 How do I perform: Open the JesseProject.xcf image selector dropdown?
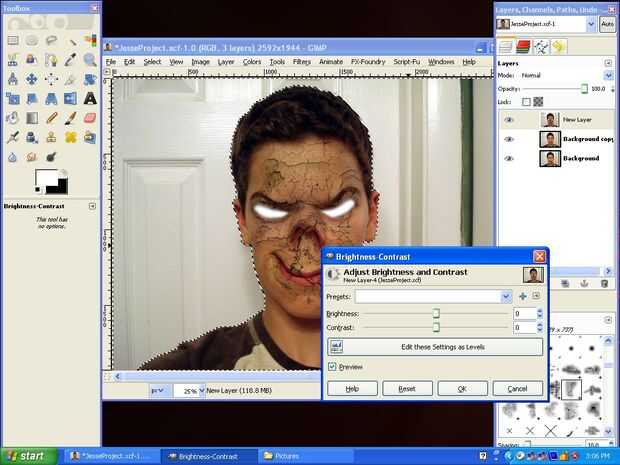point(591,24)
